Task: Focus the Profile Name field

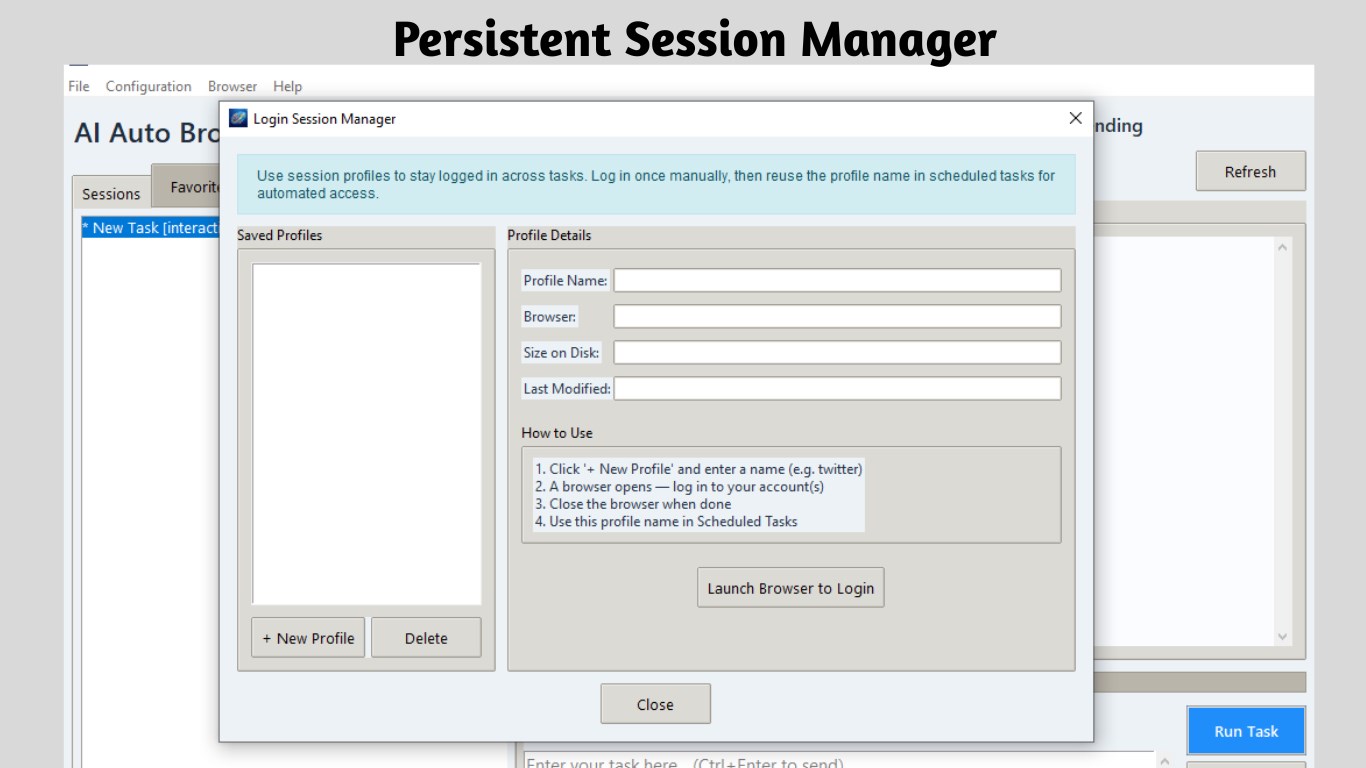Action: coord(837,280)
